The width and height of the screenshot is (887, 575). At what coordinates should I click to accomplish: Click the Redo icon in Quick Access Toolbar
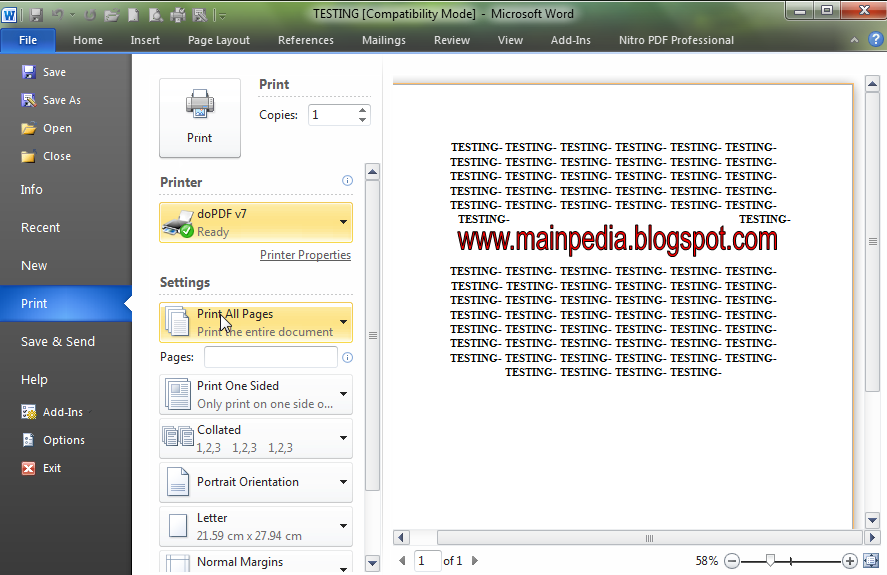[x=90, y=15]
